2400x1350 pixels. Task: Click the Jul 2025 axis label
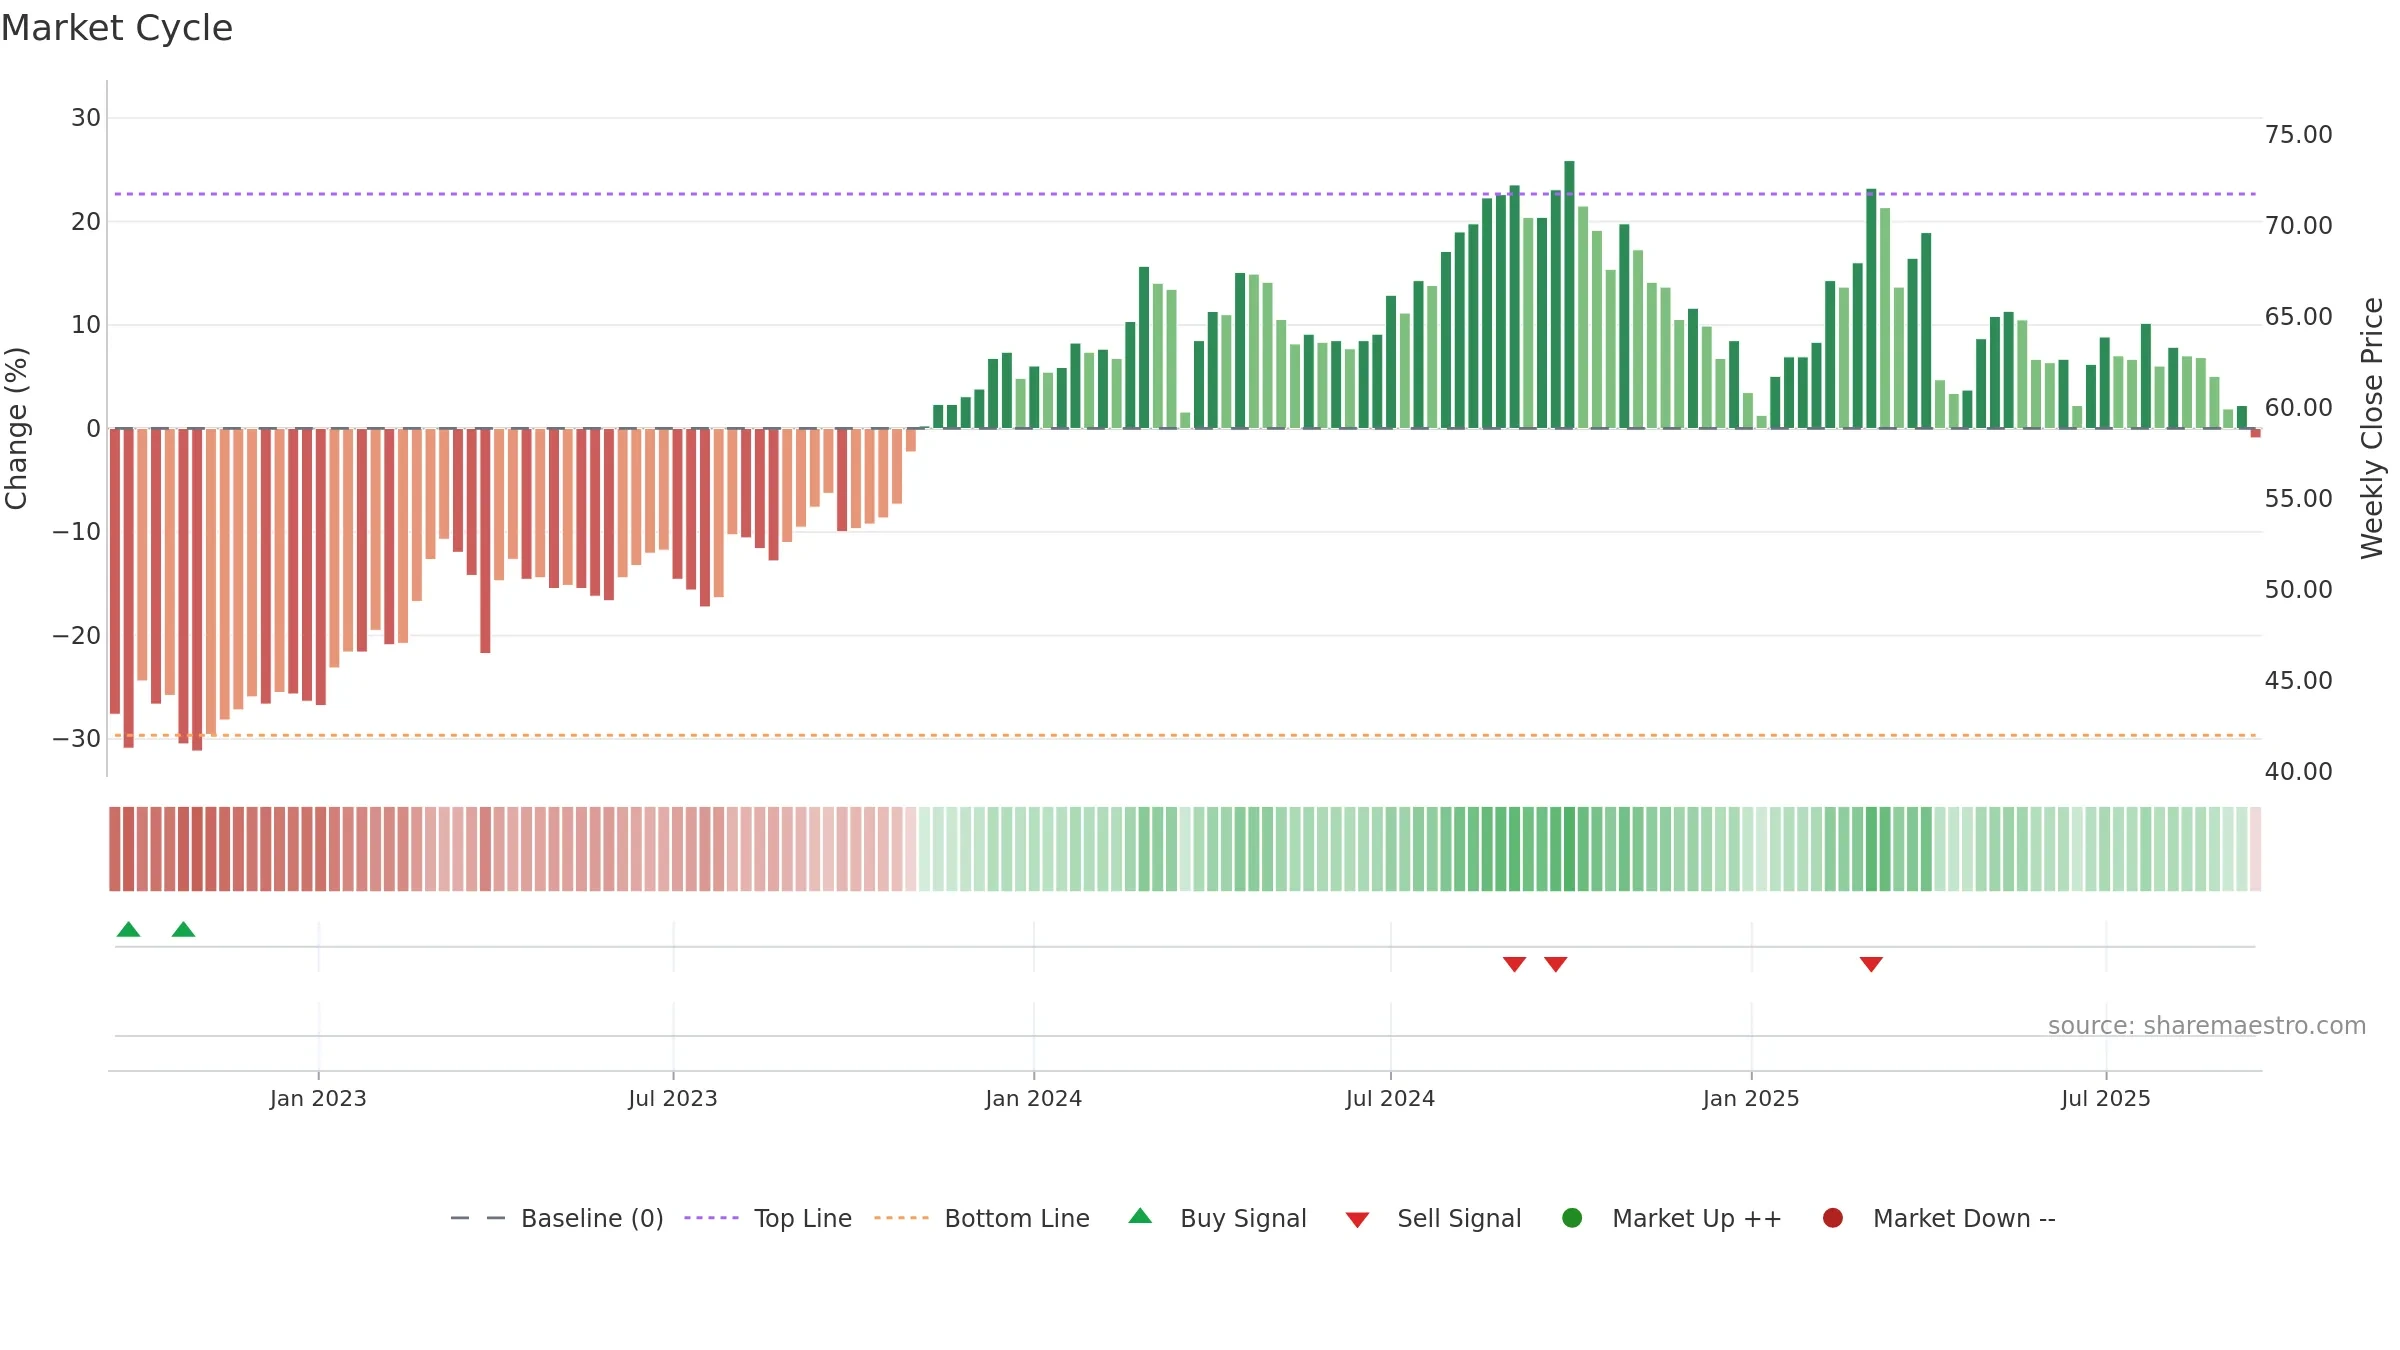pyautogui.click(x=2106, y=1099)
